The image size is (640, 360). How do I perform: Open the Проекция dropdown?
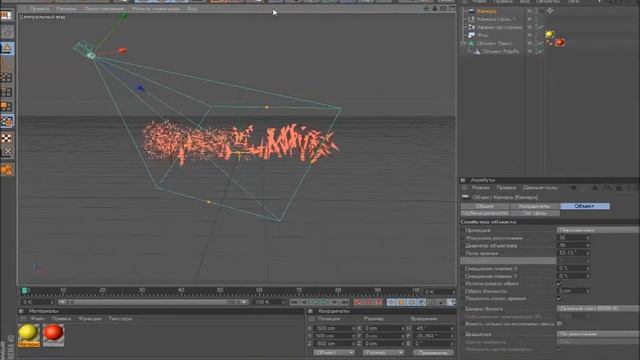click(x=598, y=230)
